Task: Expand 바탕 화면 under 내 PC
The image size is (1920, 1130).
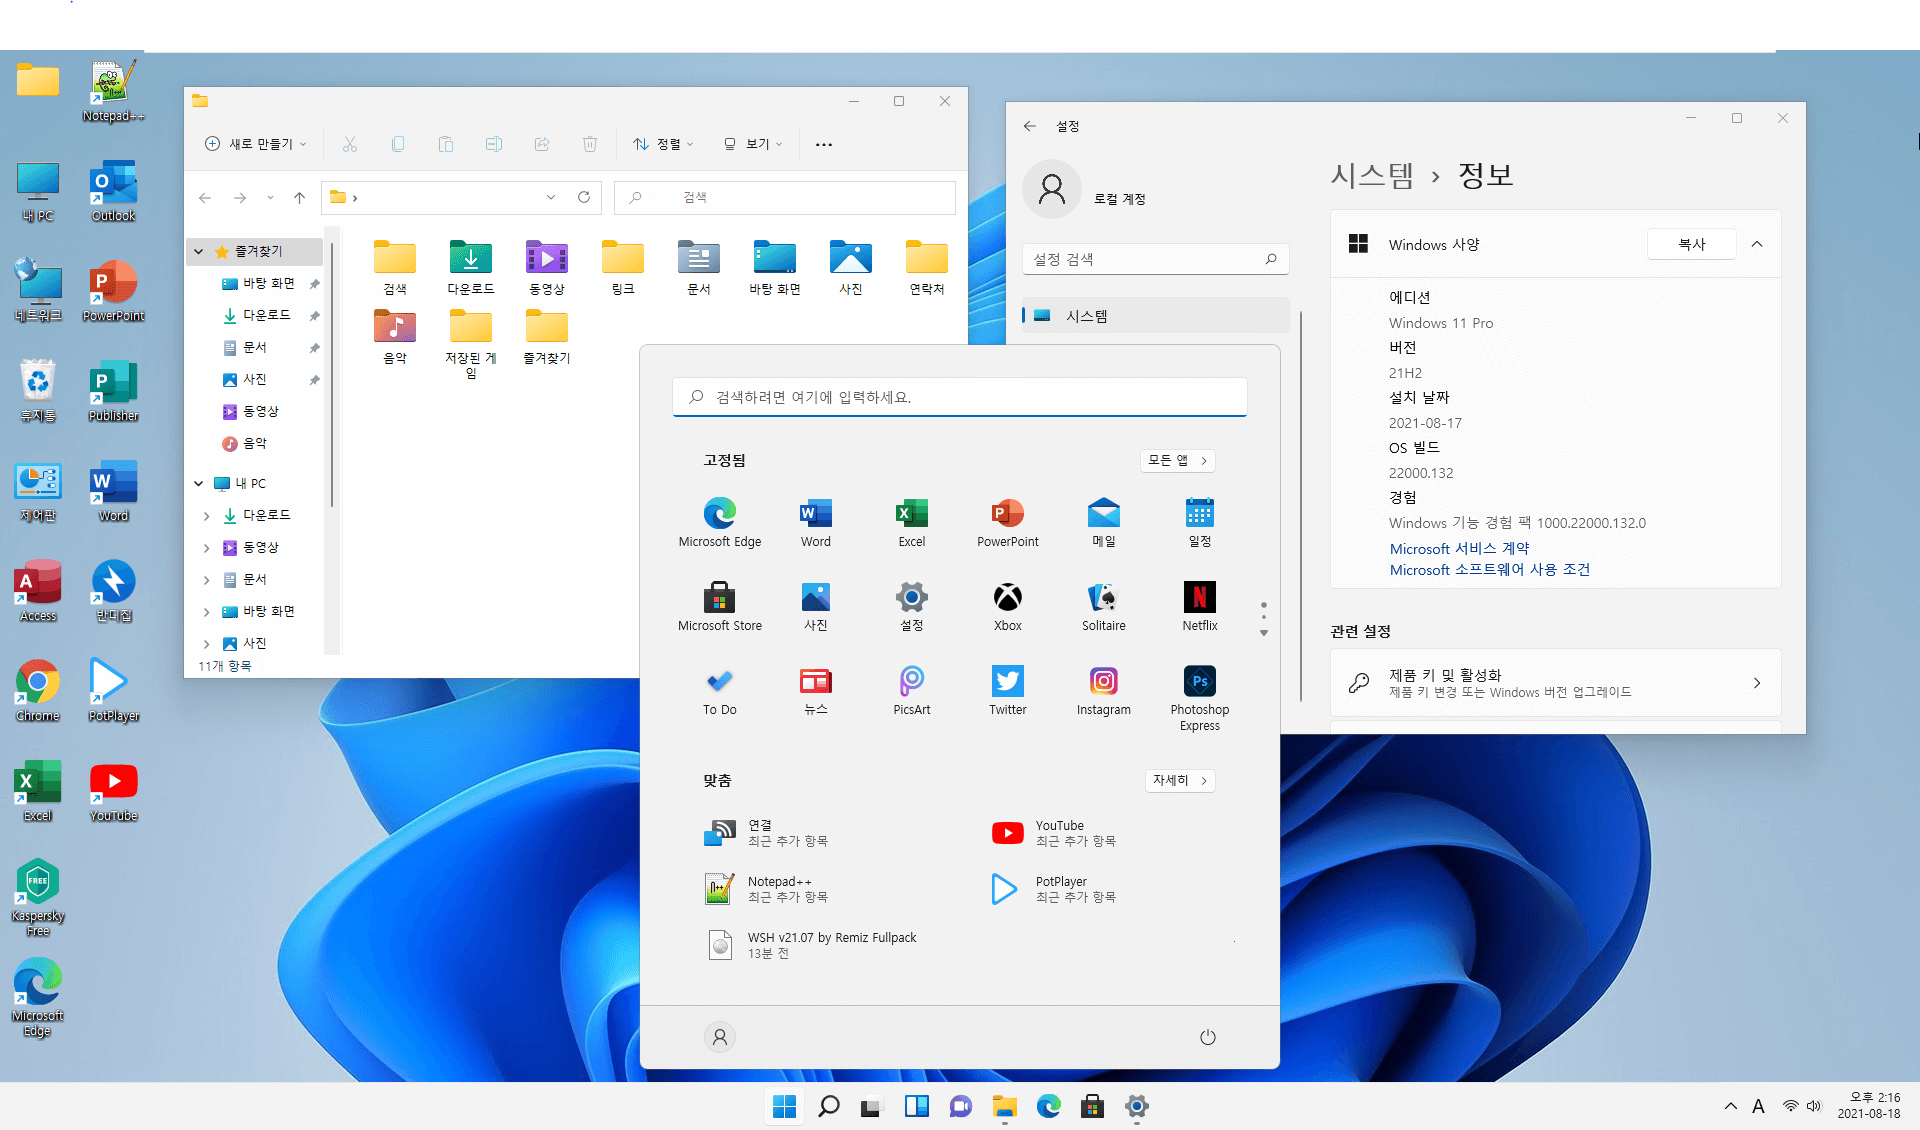Action: point(207,612)
